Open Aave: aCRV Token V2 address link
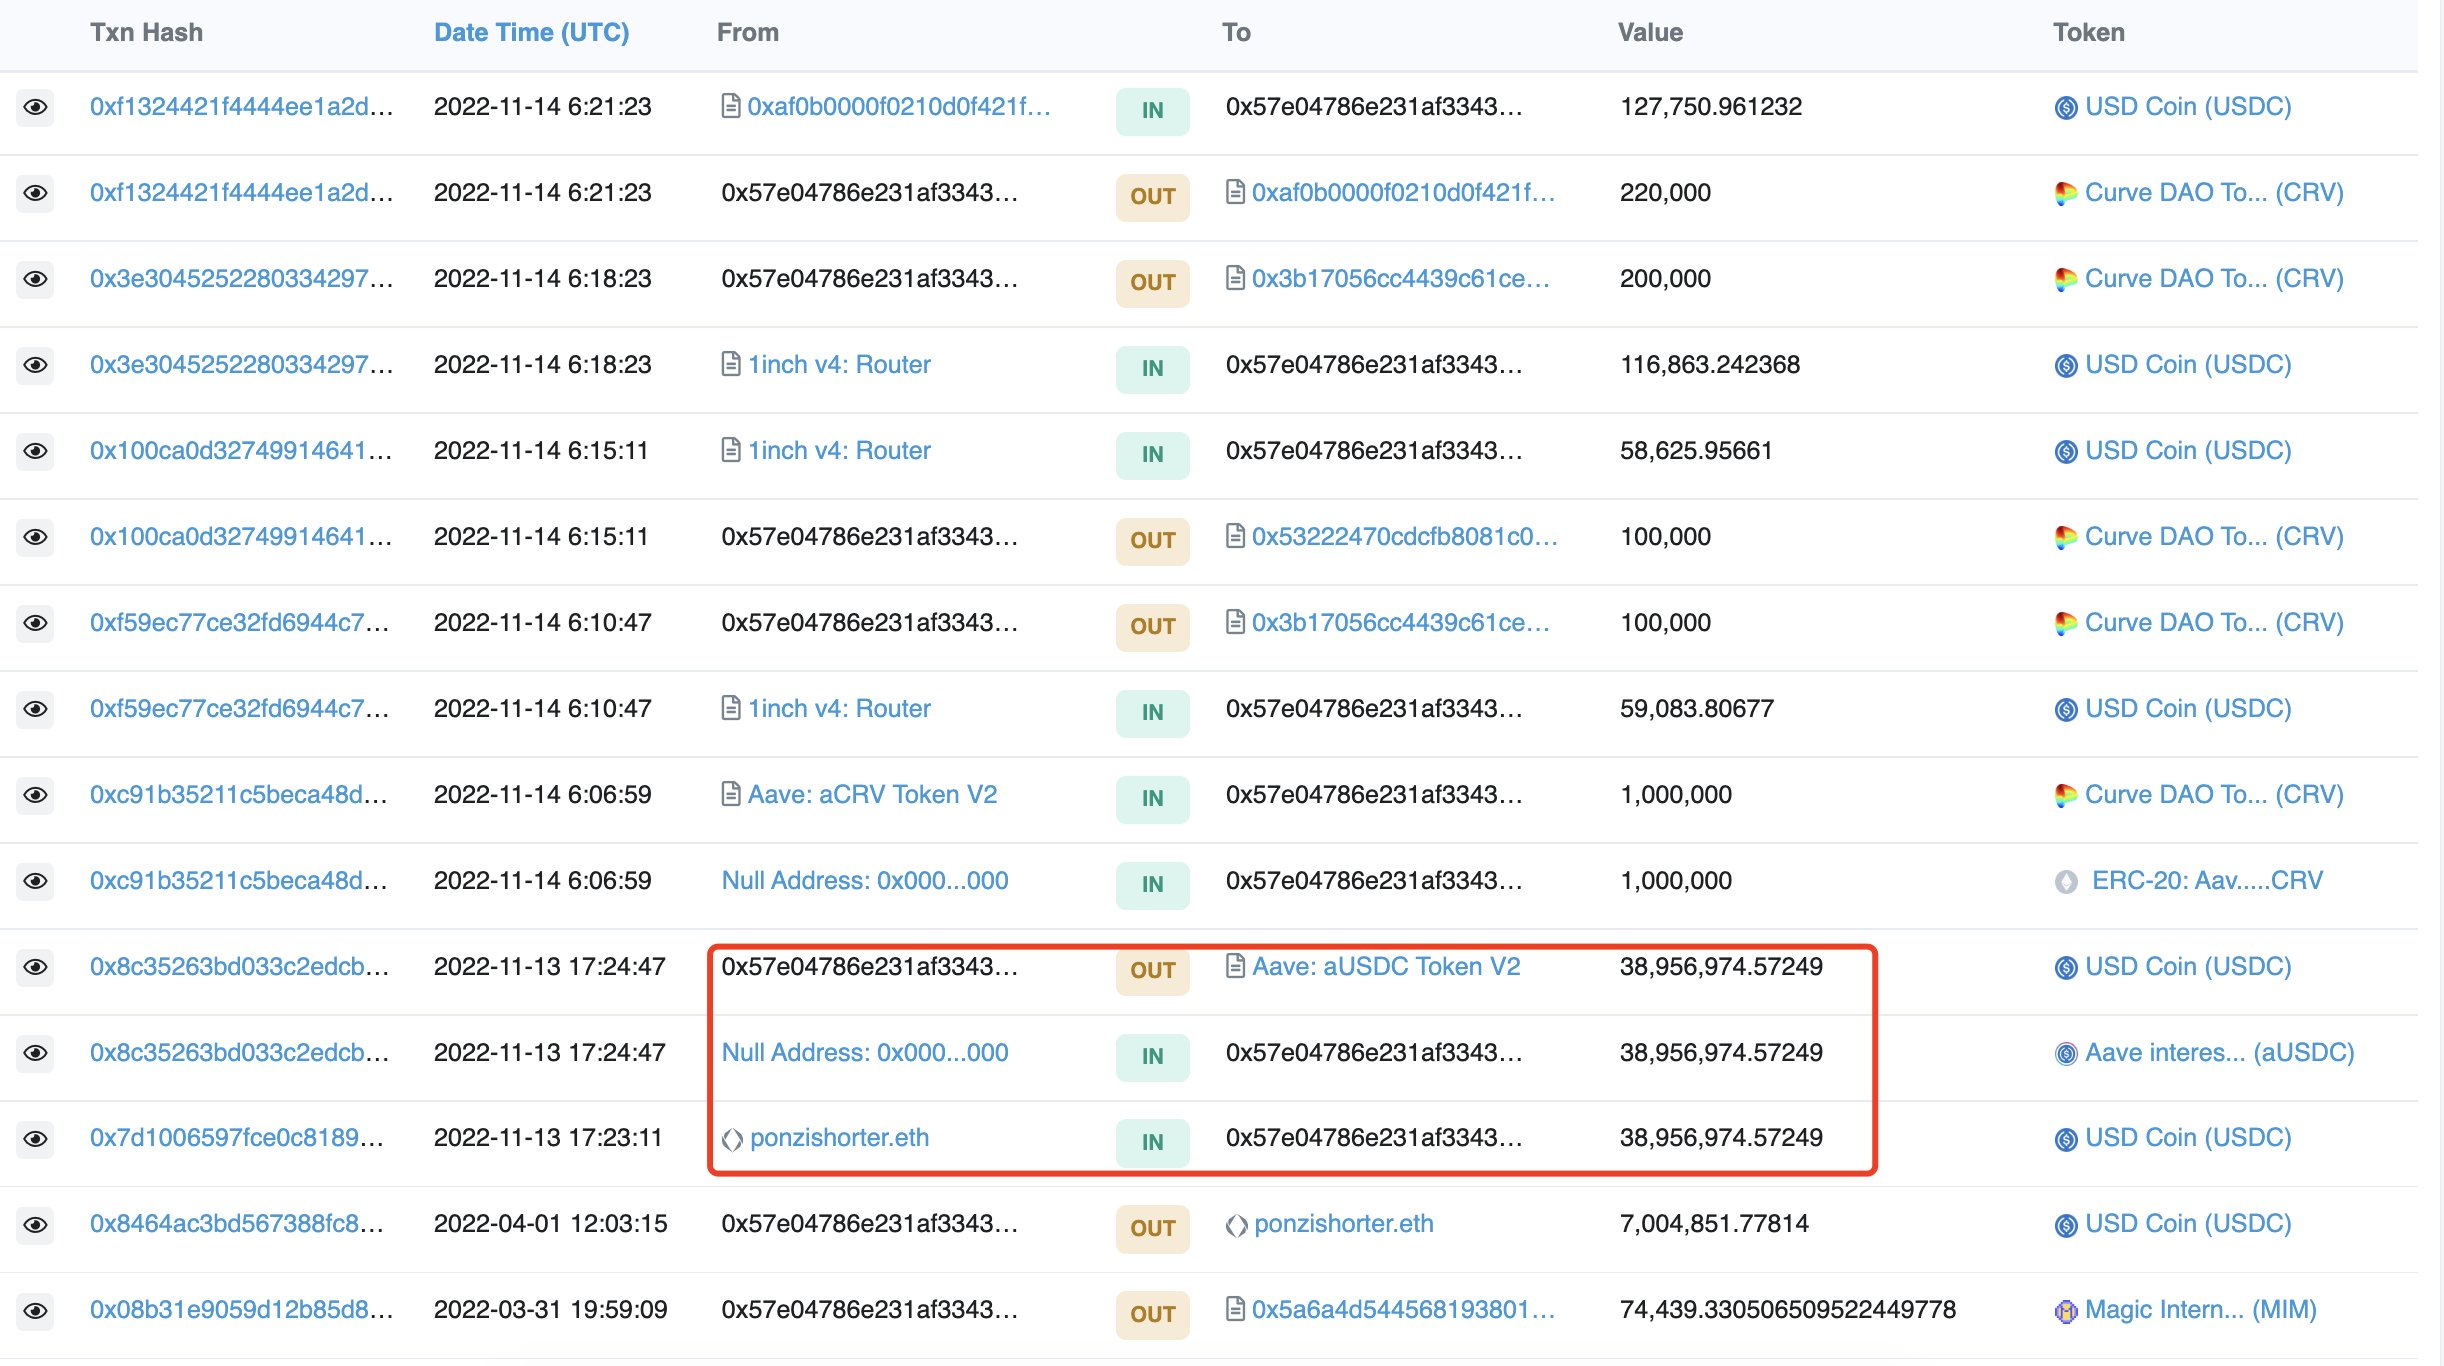This screenshot has width=2444, height=1366. pos(872,794)
